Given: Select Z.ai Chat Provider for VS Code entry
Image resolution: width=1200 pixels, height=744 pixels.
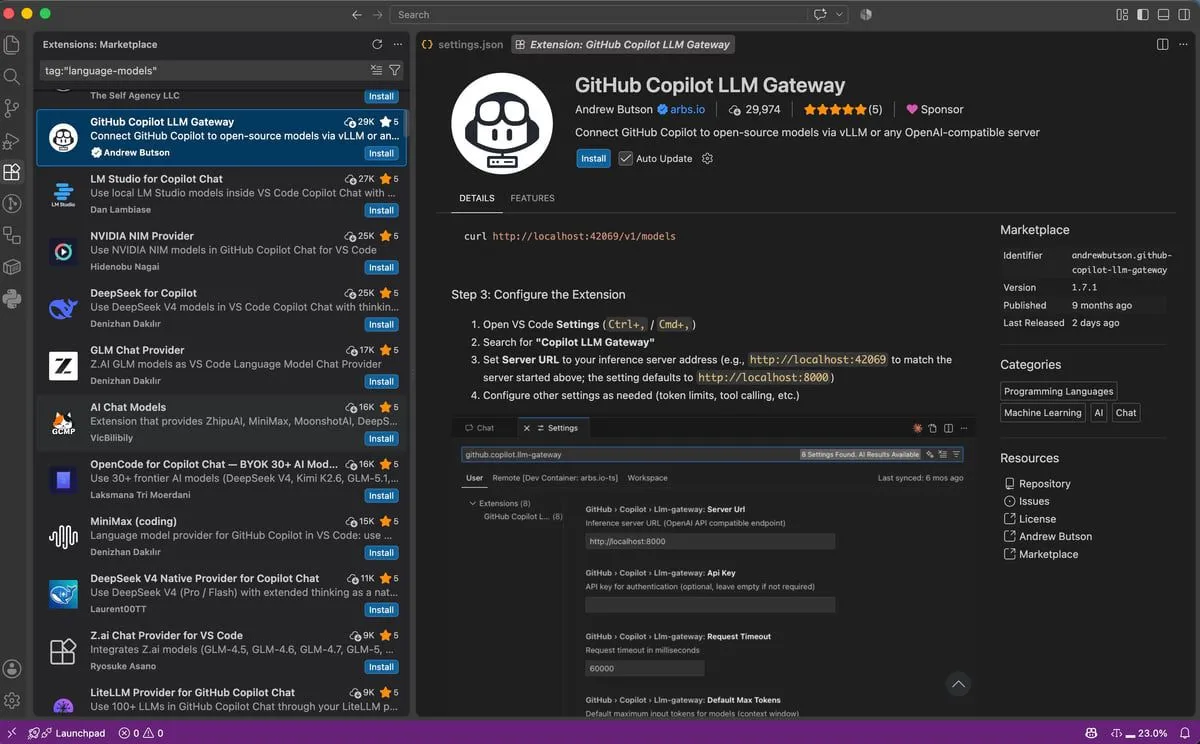Looking at the screenshot, I should [x=221, y=650].
